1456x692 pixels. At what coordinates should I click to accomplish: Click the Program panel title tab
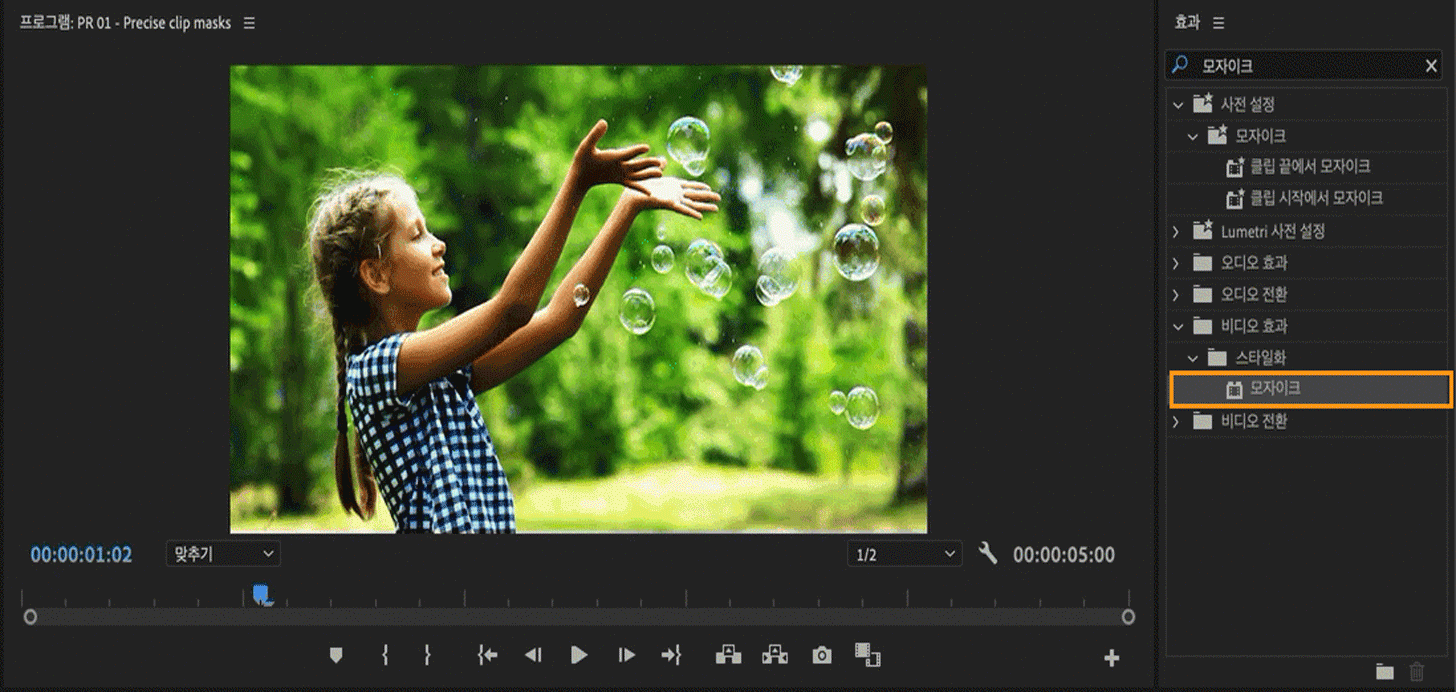point(125,23)
